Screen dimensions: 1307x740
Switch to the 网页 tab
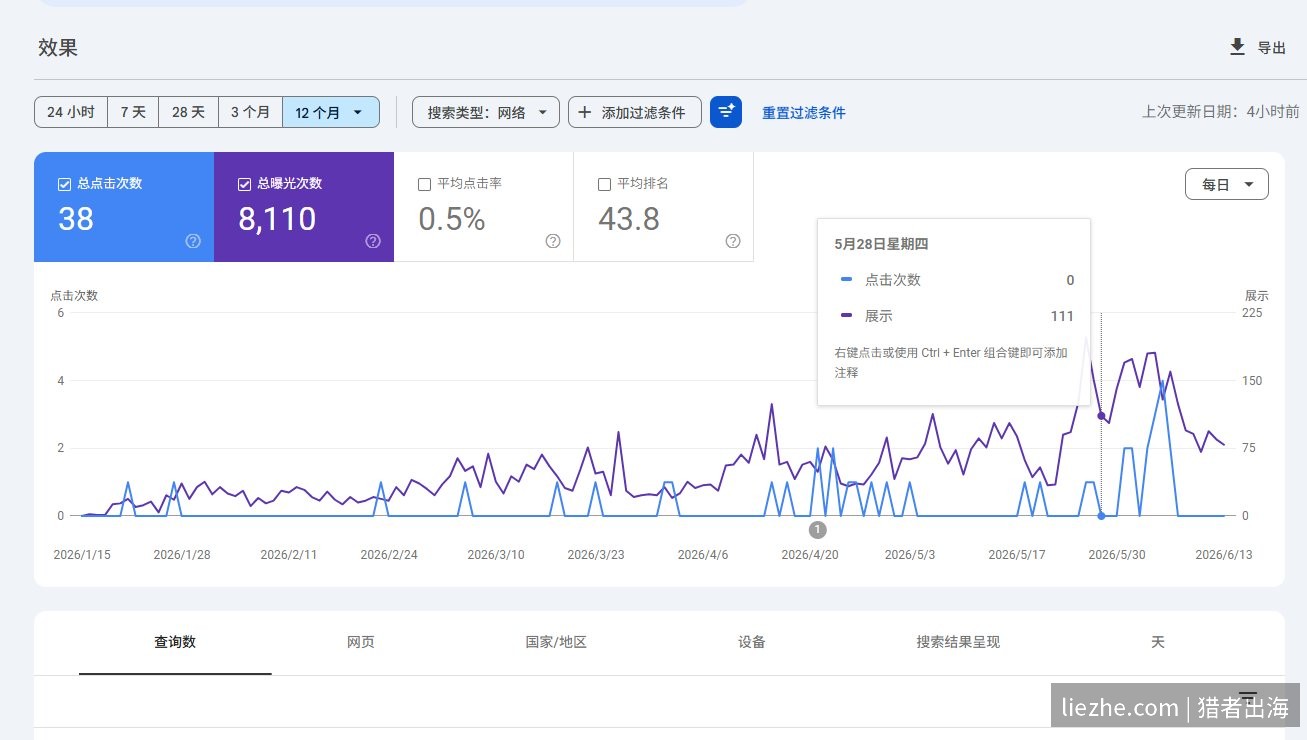click(361, 642)
